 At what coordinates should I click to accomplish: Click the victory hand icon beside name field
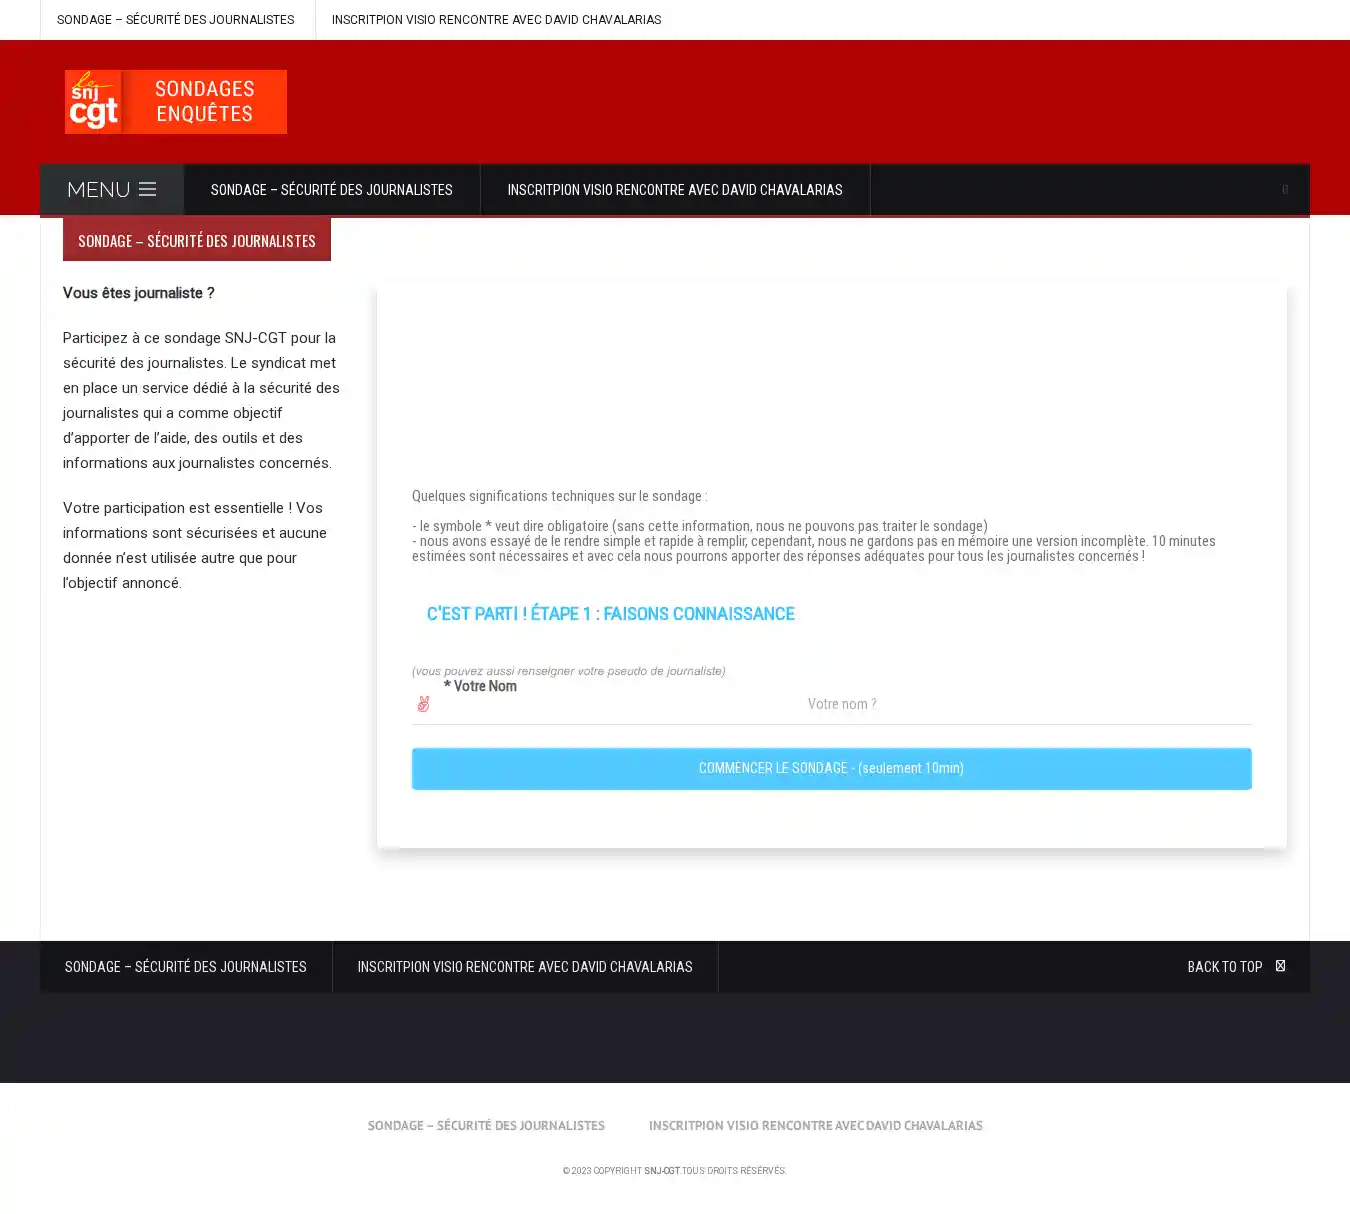pos(423,704)
